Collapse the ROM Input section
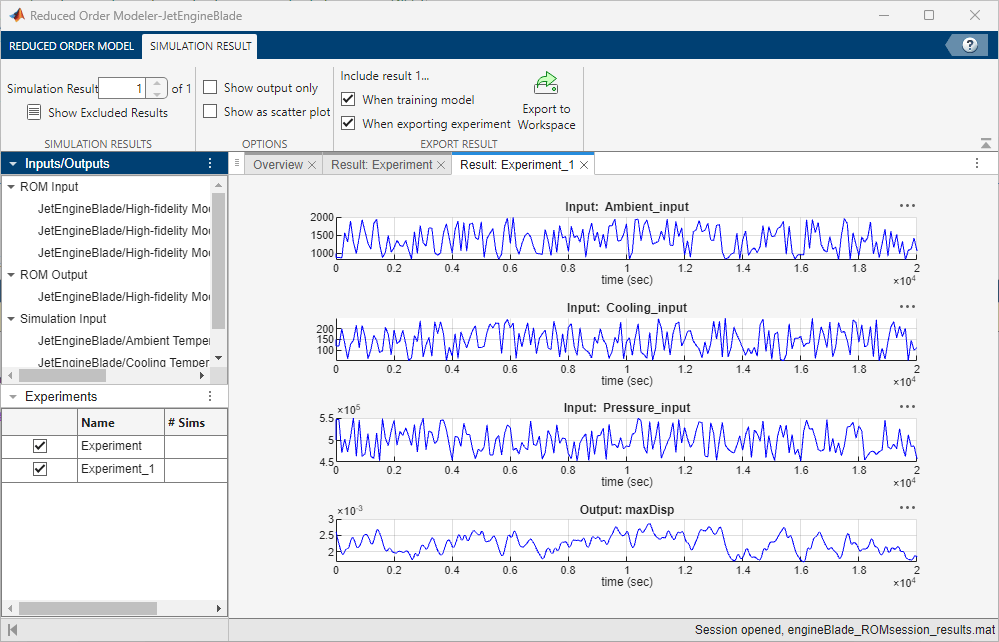 10,186
